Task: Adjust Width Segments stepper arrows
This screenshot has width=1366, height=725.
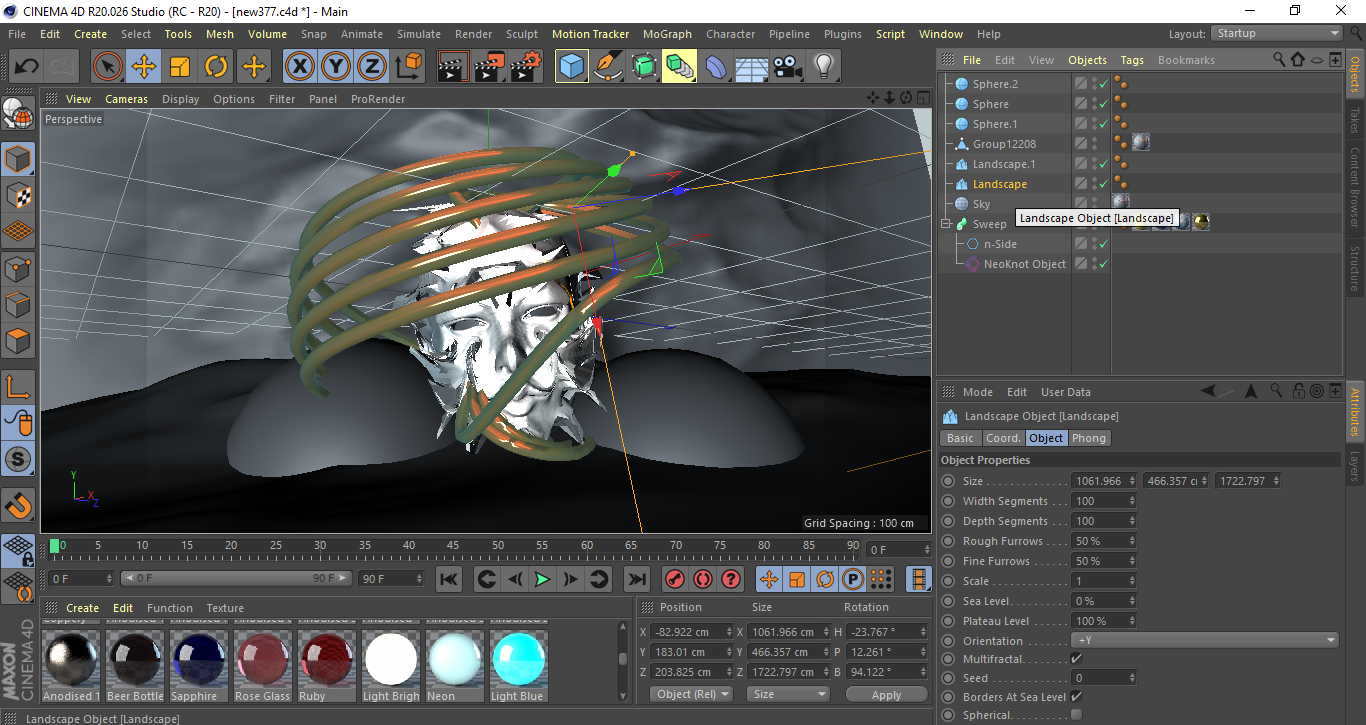Action: 1132,501
